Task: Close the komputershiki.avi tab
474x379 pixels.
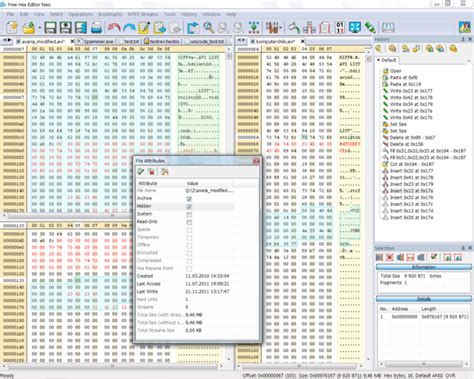Action: coord(303,41)
